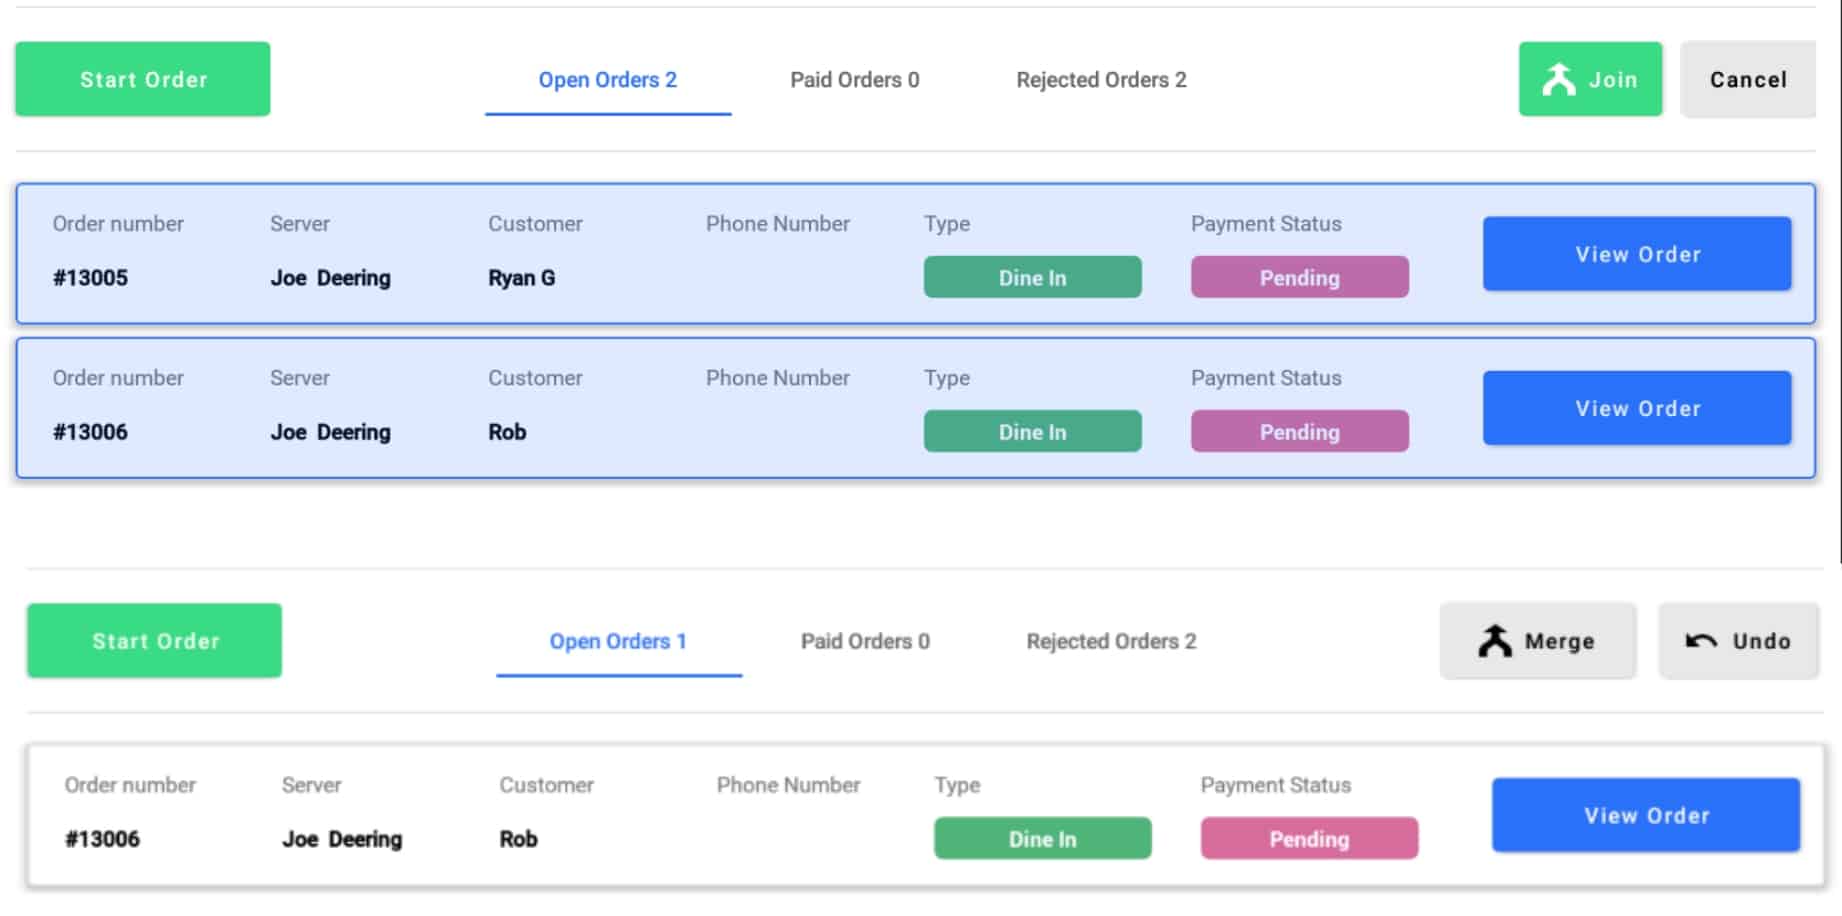Open the Open Orders 1 tab
The image size is (1842, 916).
tap(618, 641)
